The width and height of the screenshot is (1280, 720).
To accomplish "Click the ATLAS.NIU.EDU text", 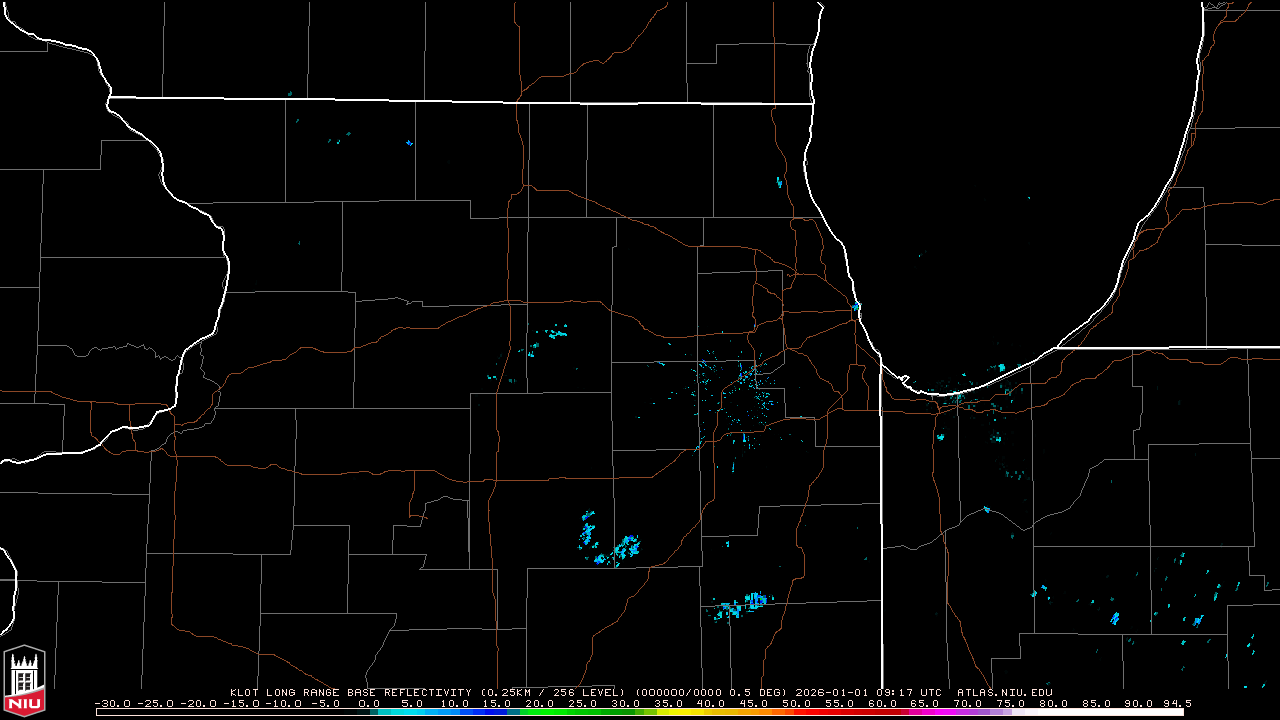I will (x=1004, y=692).
